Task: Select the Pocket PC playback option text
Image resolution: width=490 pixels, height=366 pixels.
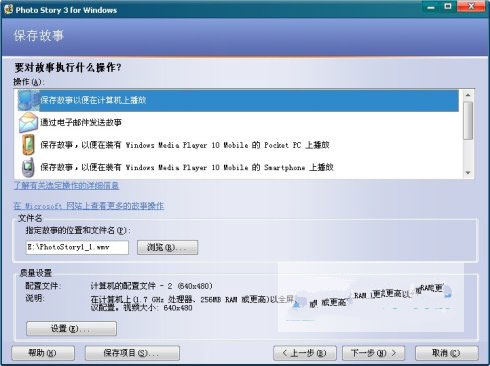Action: (185, 145)
